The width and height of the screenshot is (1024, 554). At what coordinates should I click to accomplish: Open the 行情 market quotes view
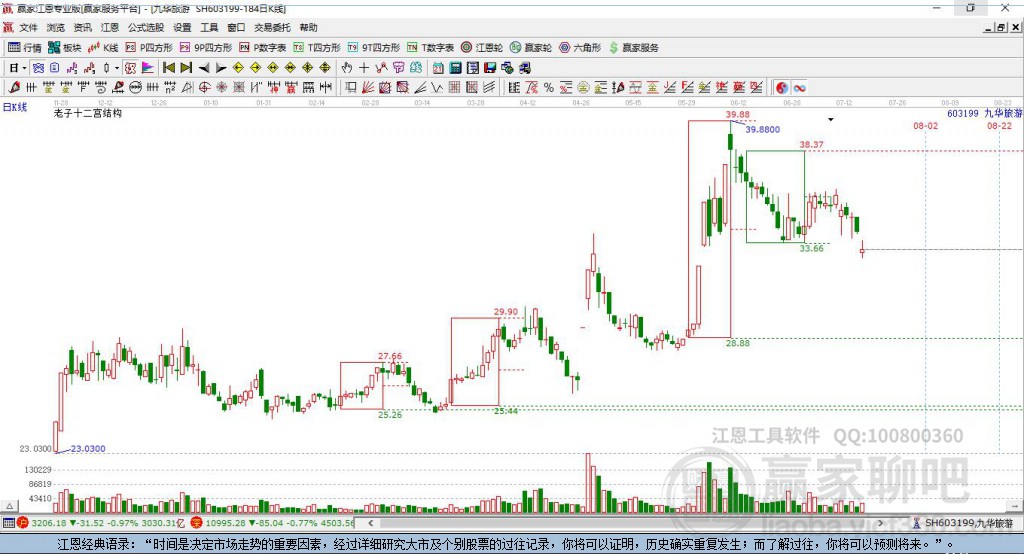pos(25,48)
